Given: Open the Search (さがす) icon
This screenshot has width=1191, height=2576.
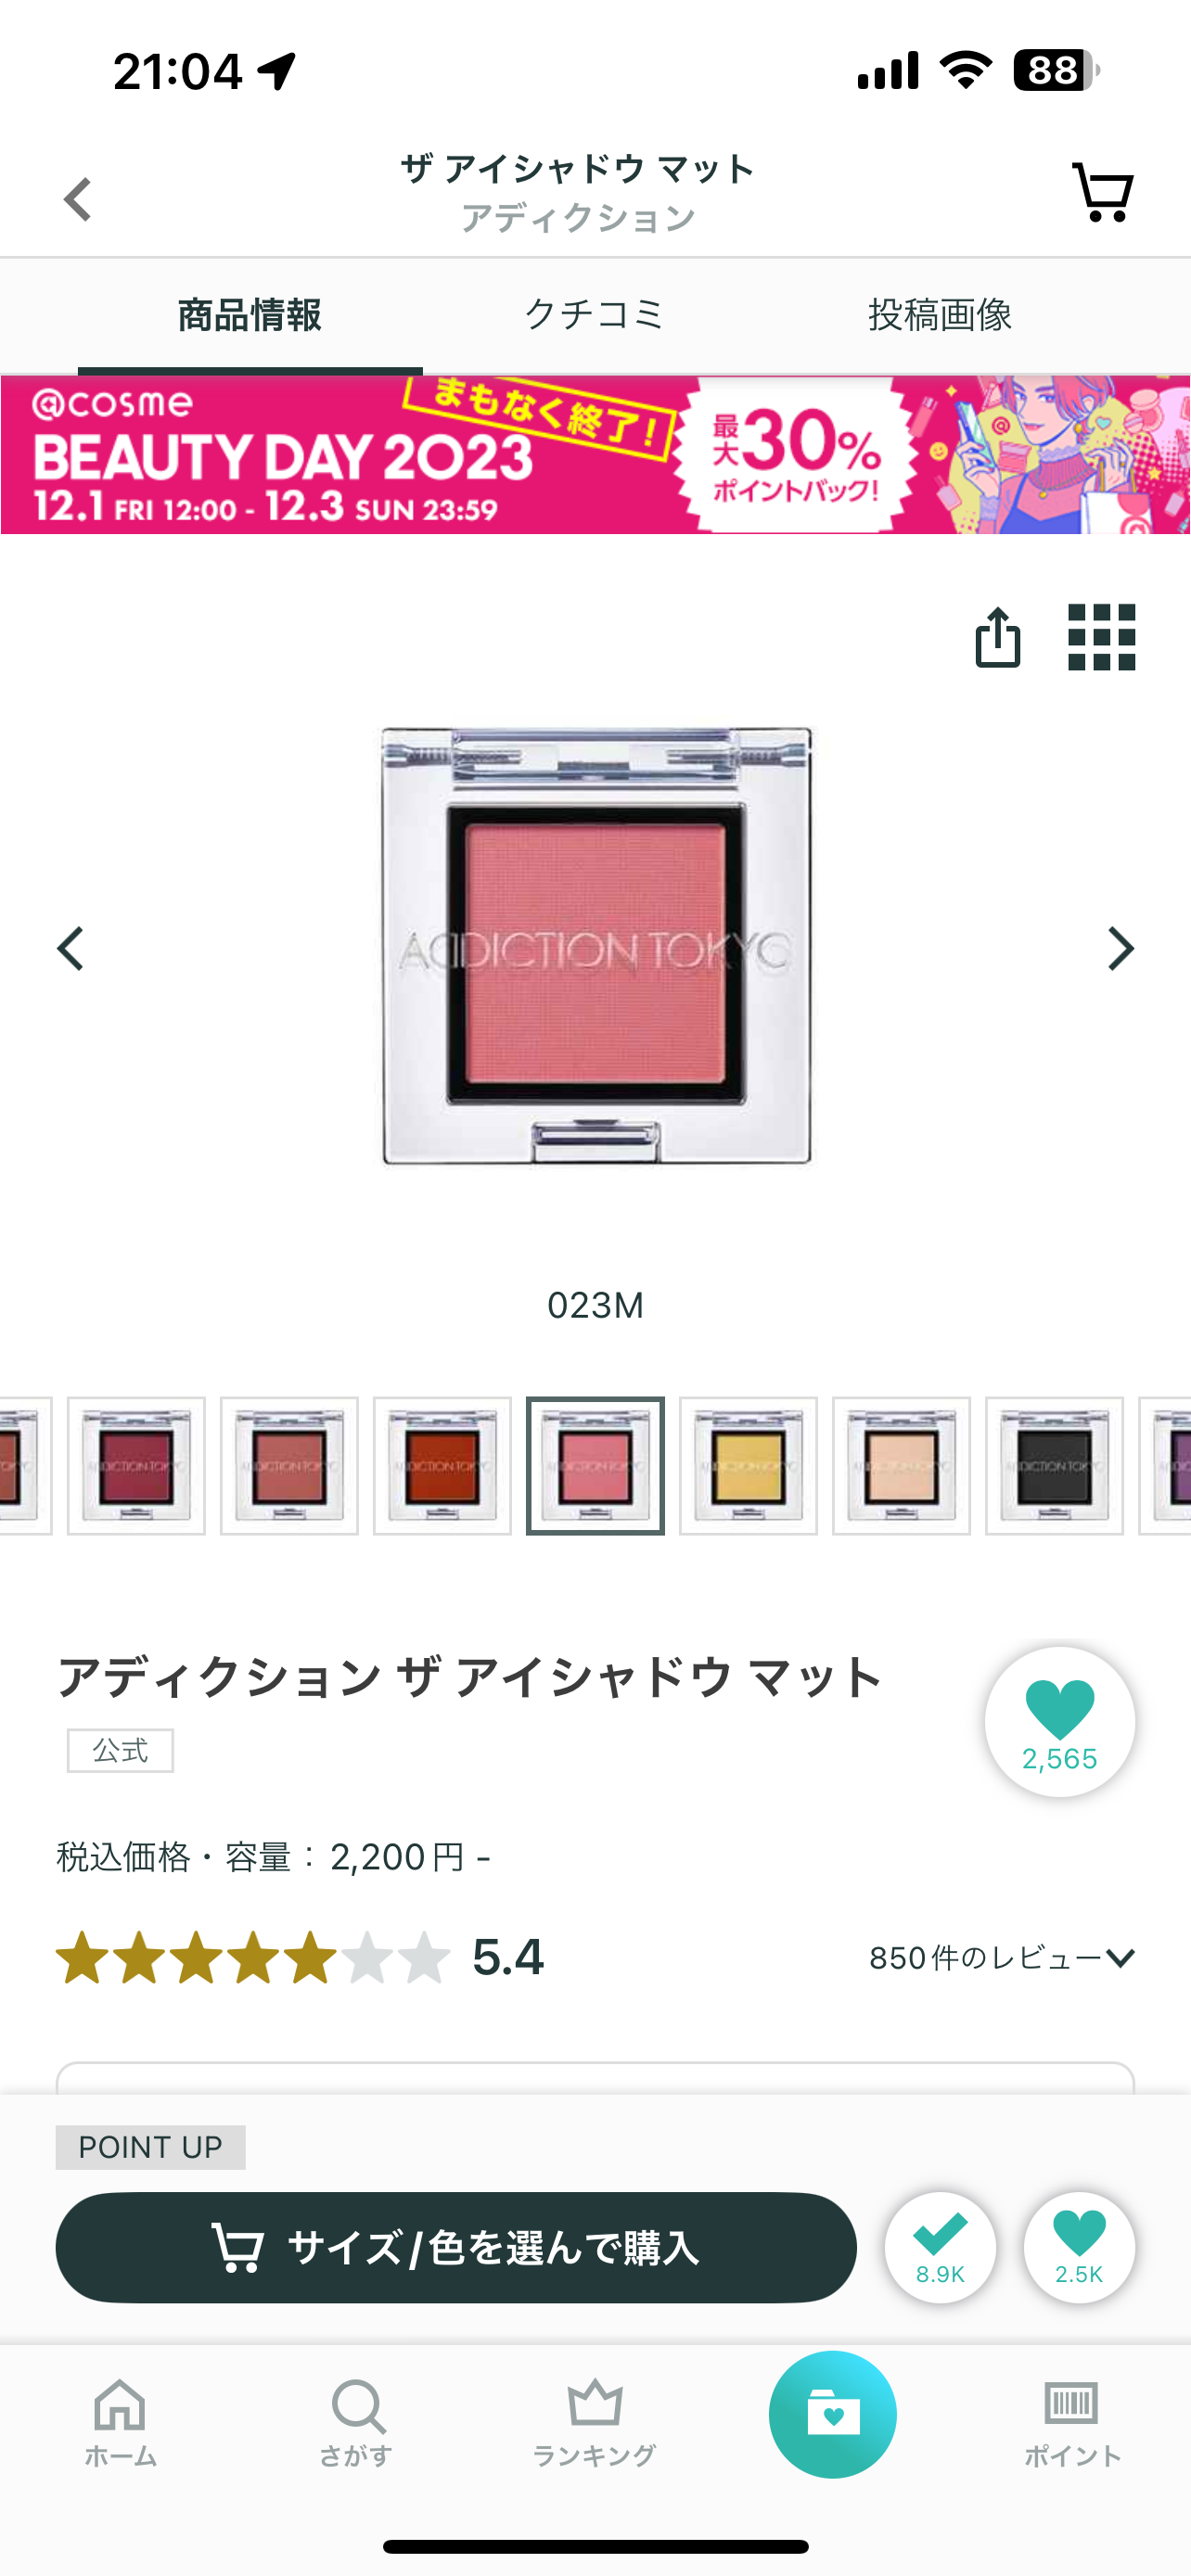Looking at the screenshot, I should point(357,2422).
